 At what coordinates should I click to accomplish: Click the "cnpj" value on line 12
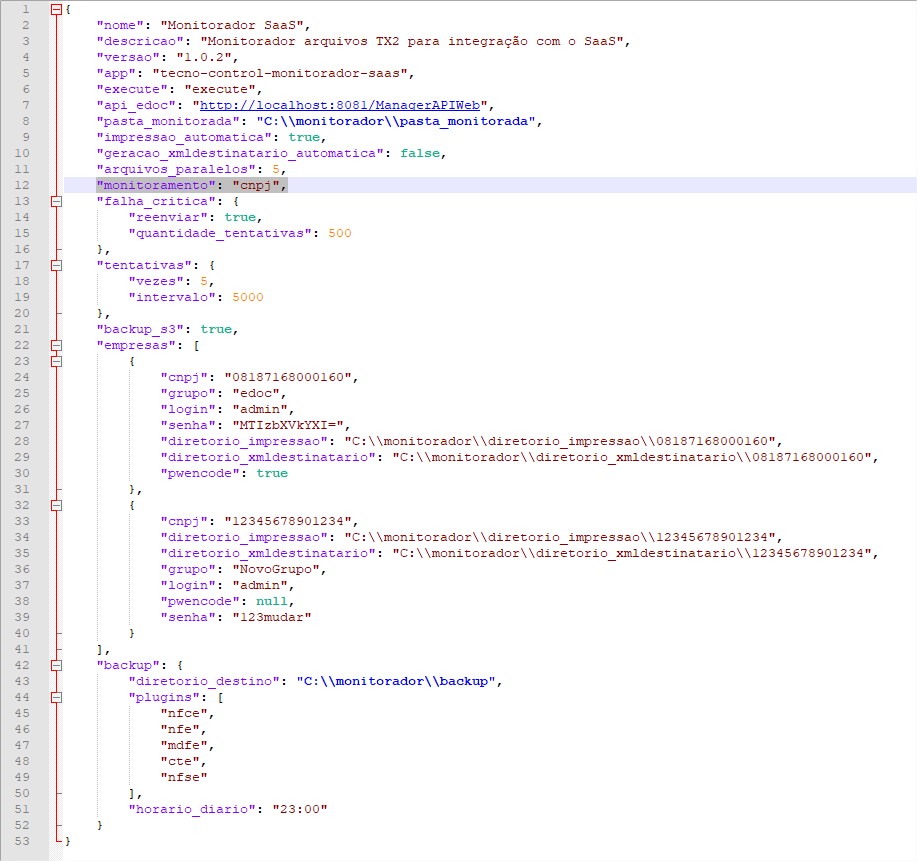[256, 185]
